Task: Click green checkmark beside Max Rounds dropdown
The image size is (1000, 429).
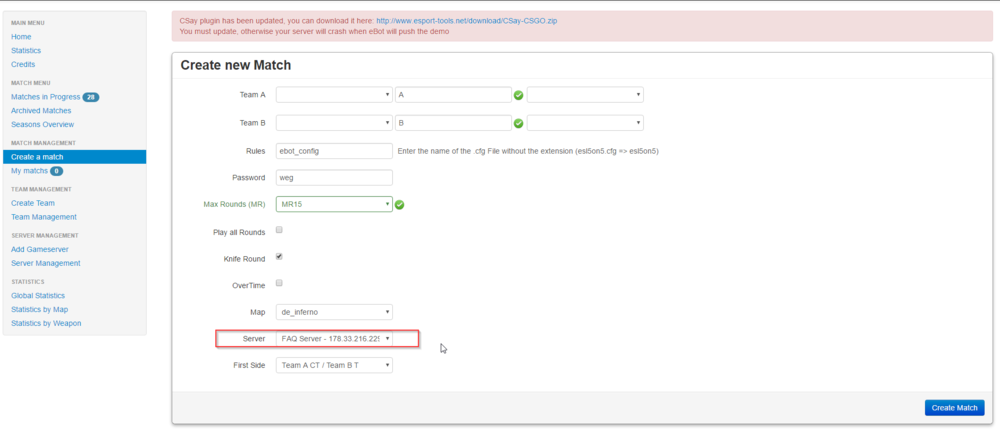Action: pyautogui.click(x=399, y=205)
